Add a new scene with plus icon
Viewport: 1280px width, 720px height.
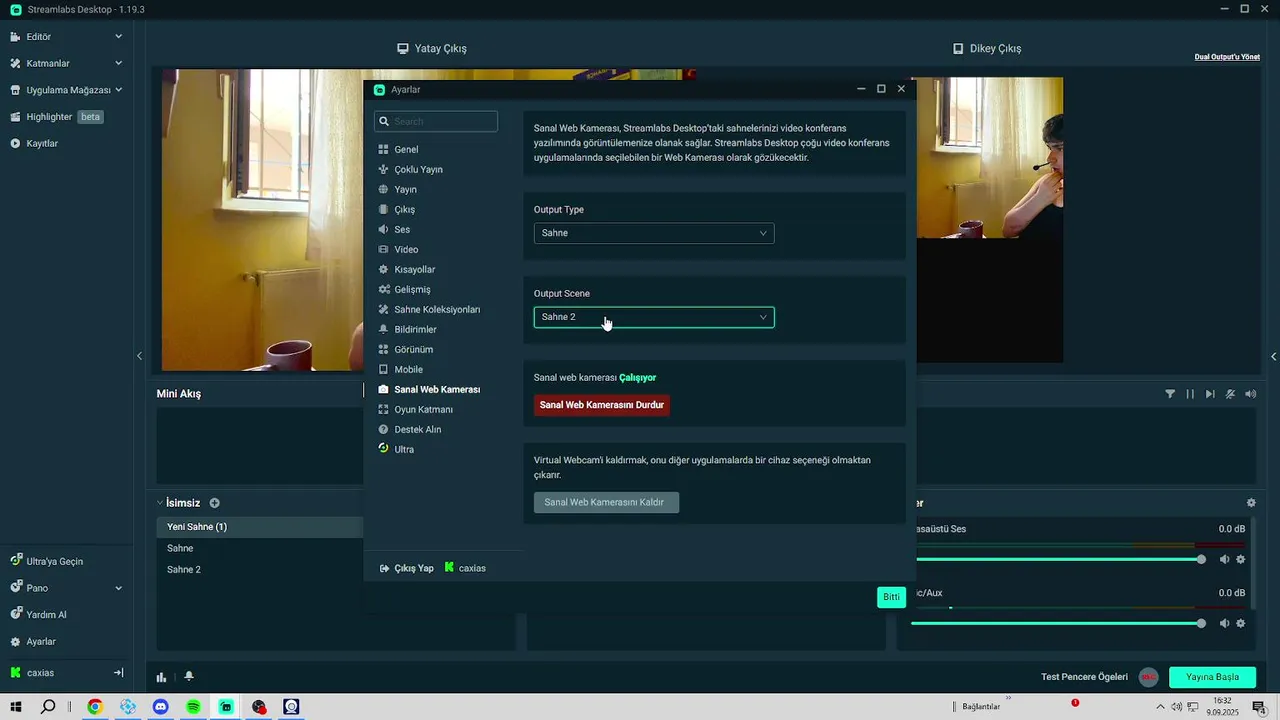tap(214, 503)
